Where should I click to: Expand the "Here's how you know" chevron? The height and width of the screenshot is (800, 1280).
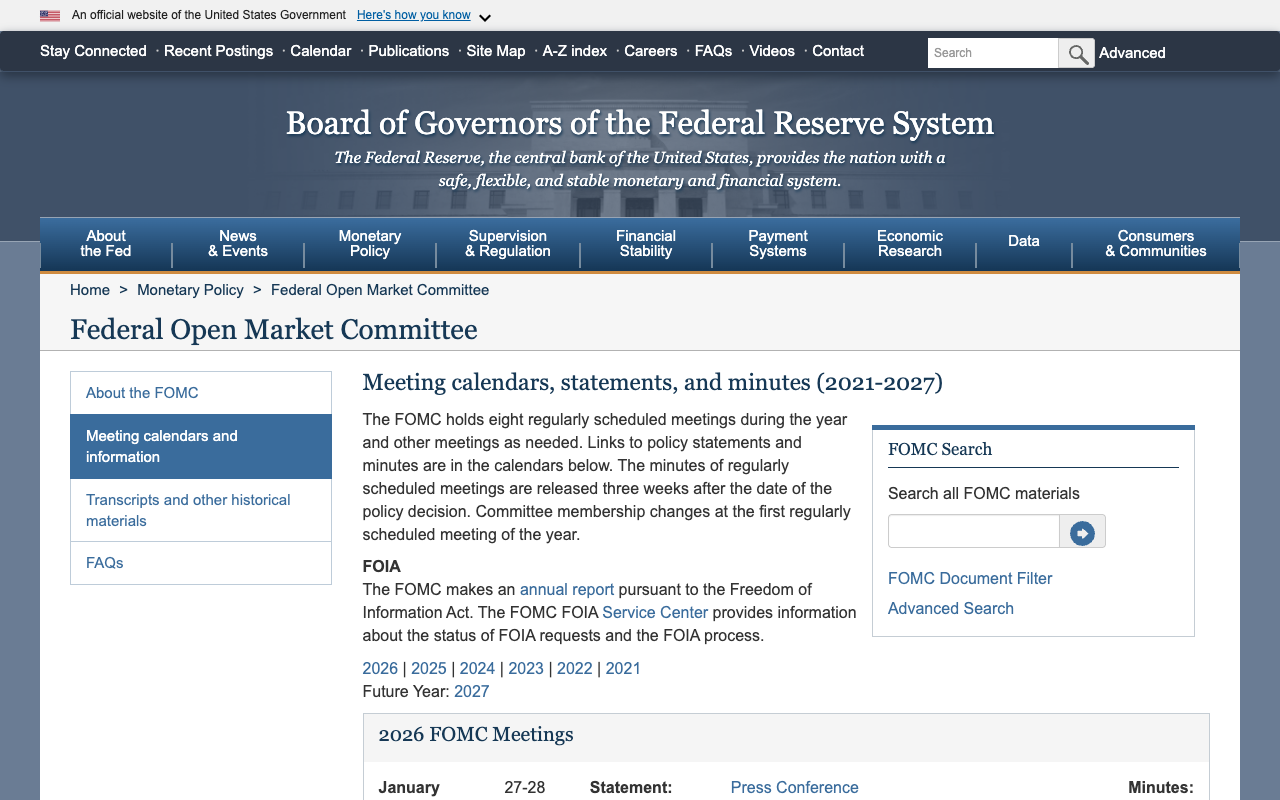click(x=485, y=17)
